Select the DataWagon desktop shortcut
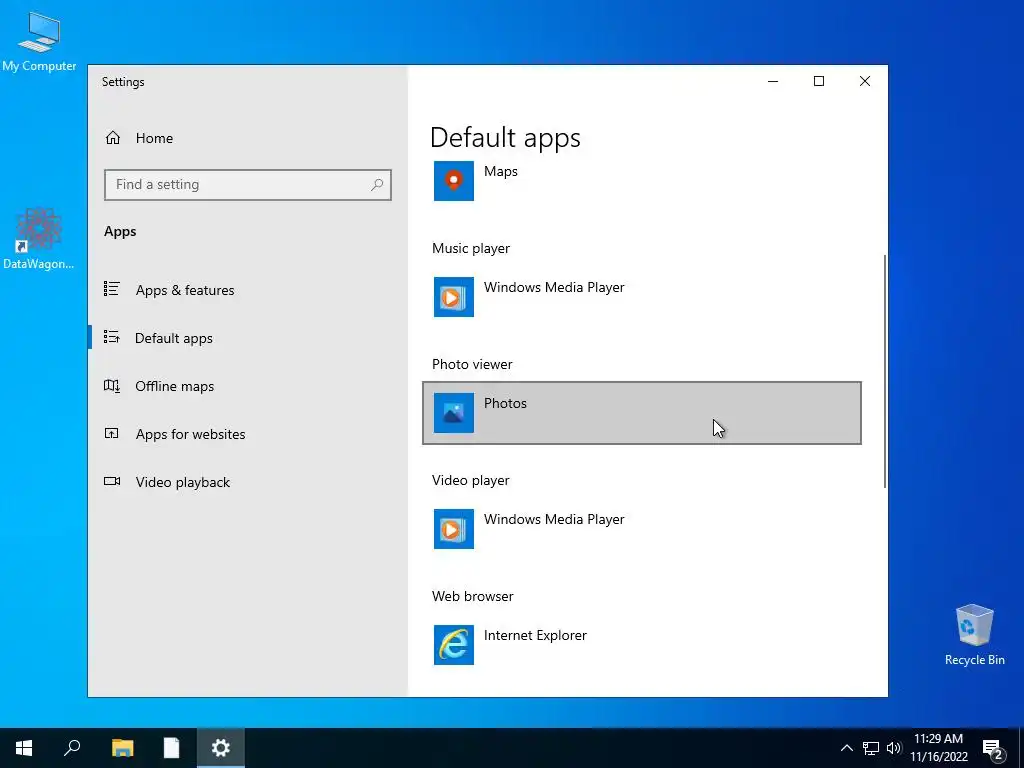Image resolution: width=1024 pixels, height=768 pixels. pos(39,238)
